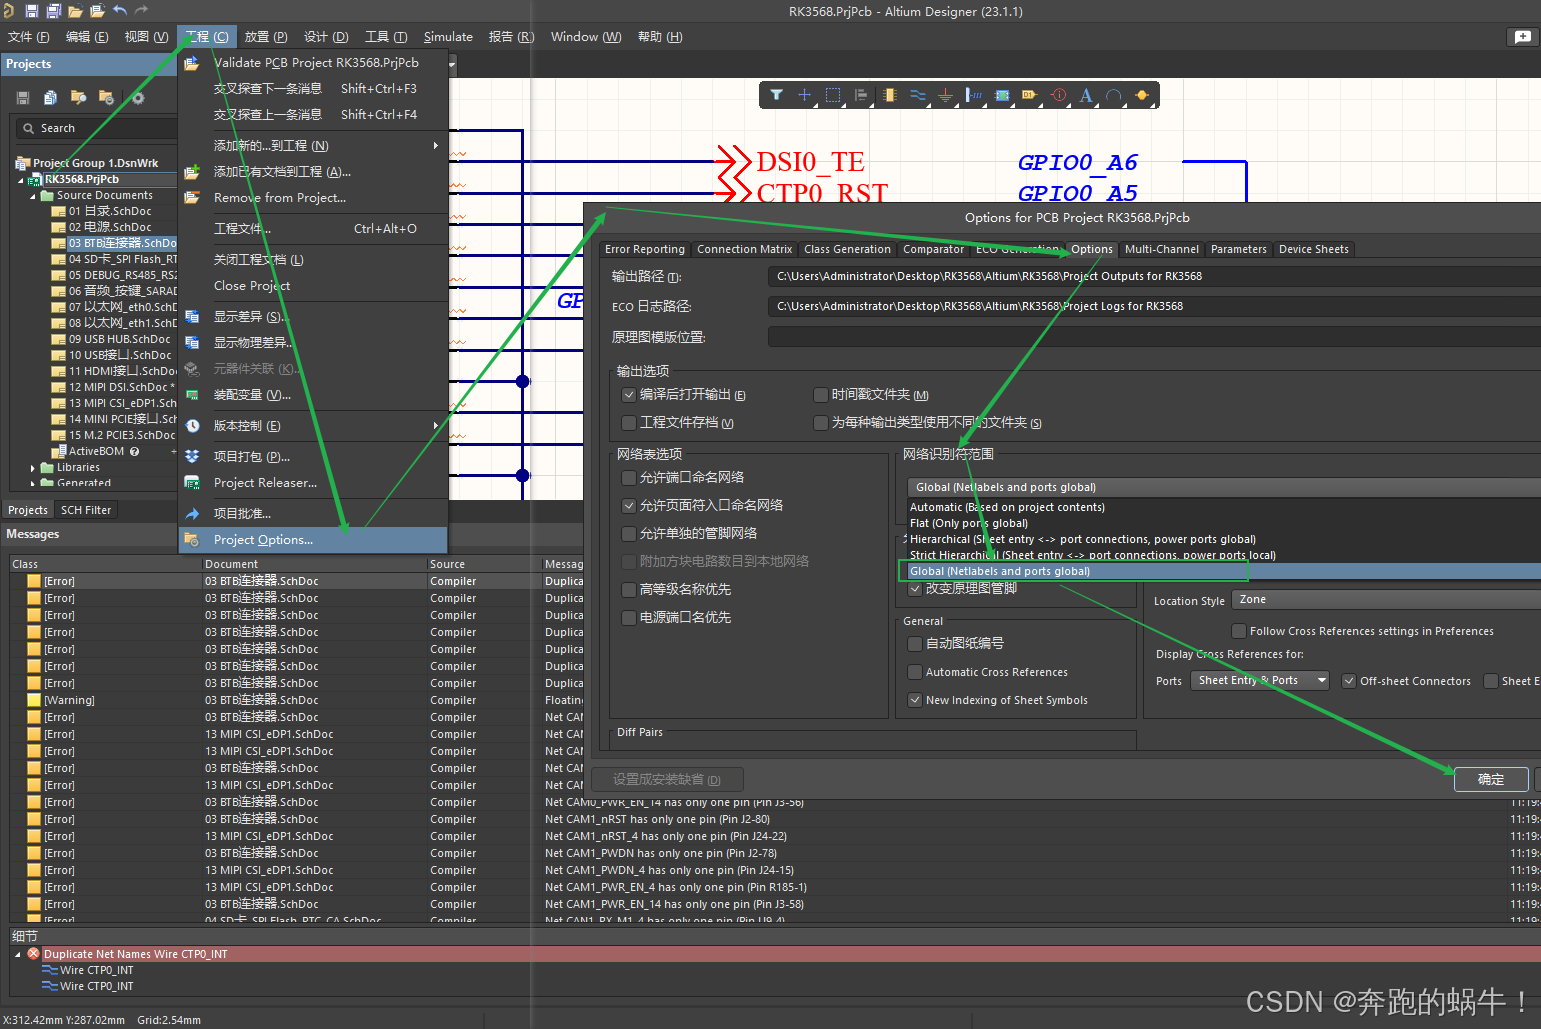Switch to the Error Reporting tab

coord(645,249)
